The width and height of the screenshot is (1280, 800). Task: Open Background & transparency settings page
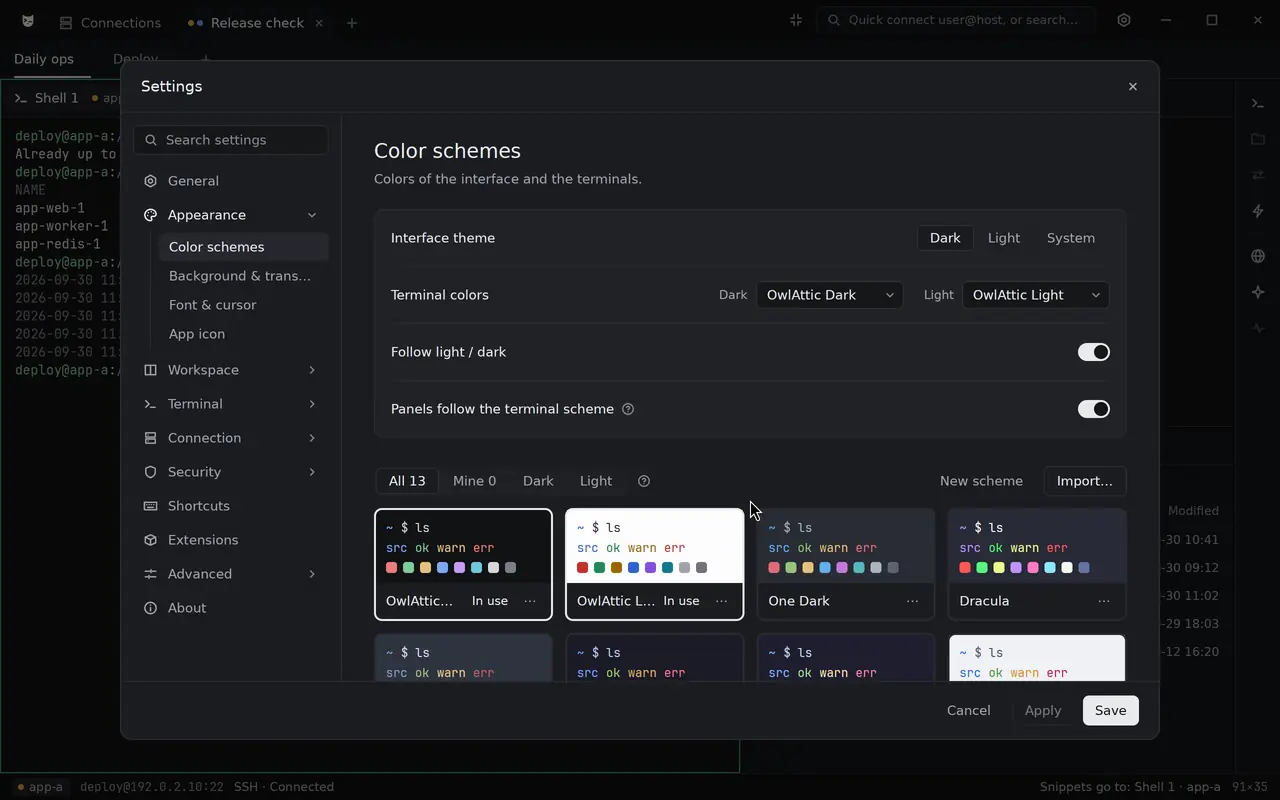[x=243, y=276]
